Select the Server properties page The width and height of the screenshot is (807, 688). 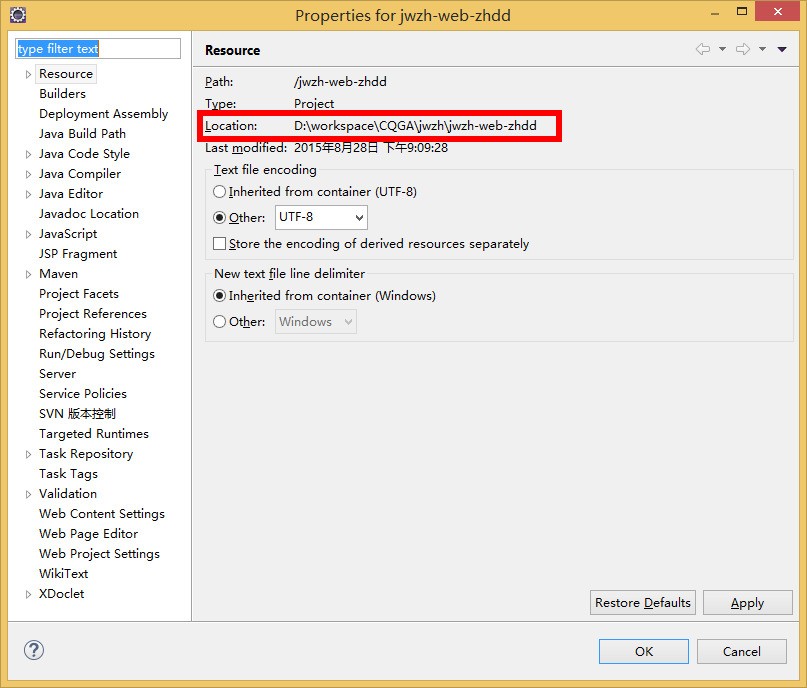(57, 374)
